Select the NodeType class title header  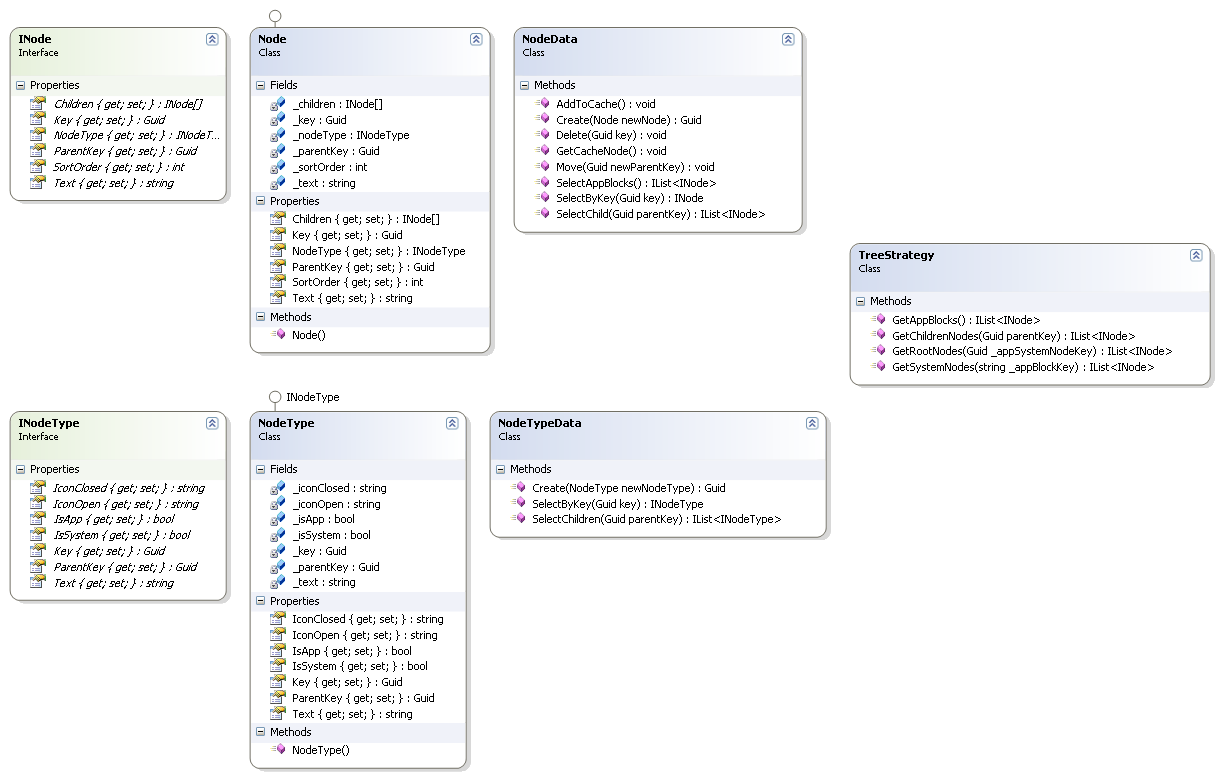pos(286,423)
